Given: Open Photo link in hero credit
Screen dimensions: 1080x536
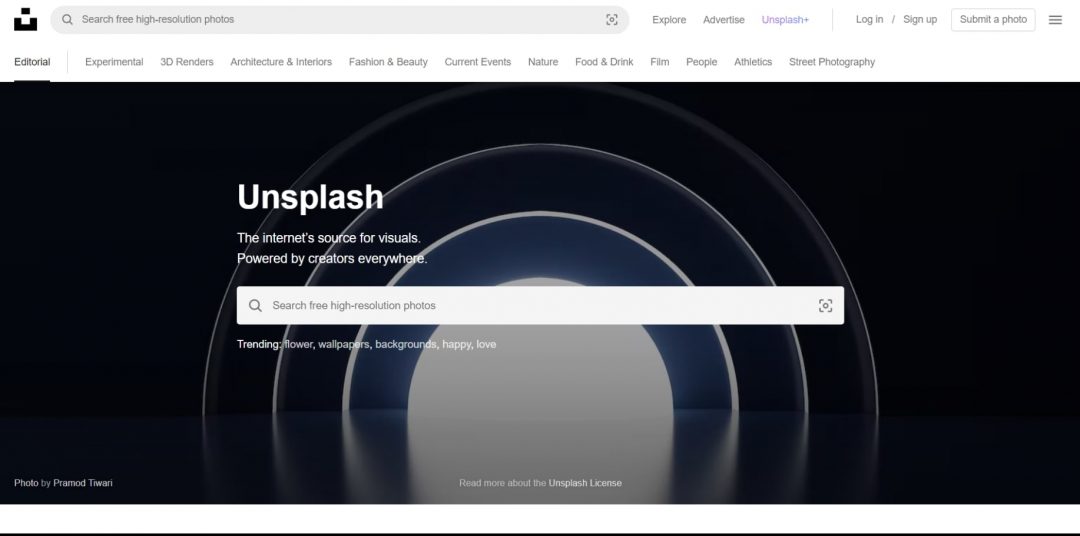Looking at the screenshot, I should (x=26, y=483).
